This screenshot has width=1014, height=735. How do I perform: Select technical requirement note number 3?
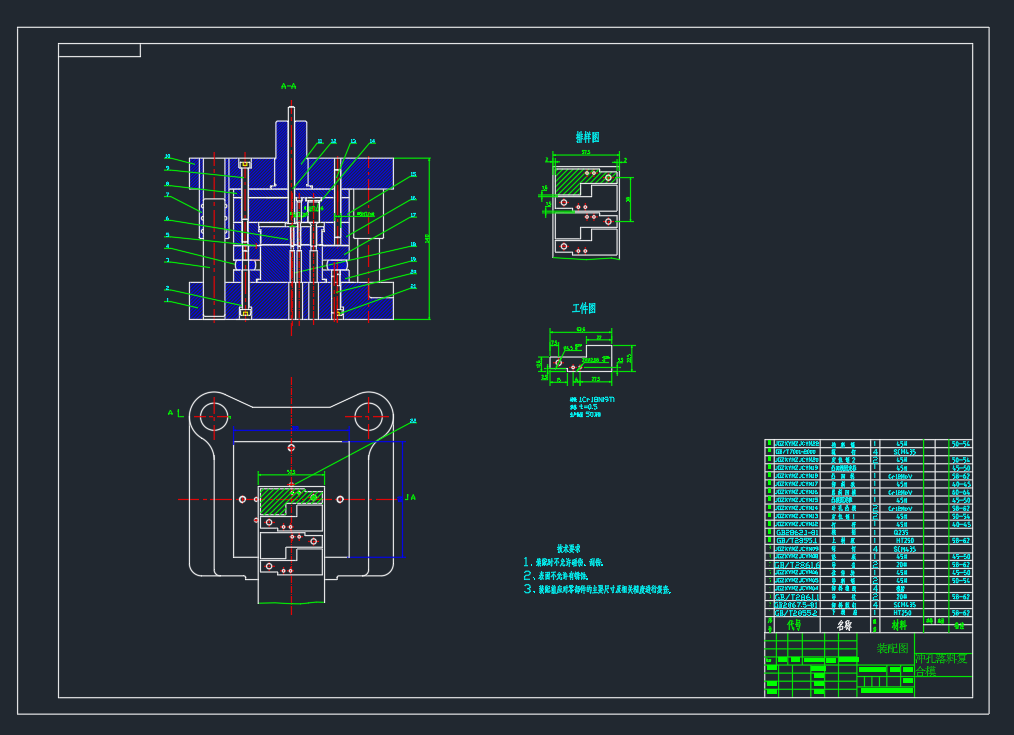pos(597,589)
